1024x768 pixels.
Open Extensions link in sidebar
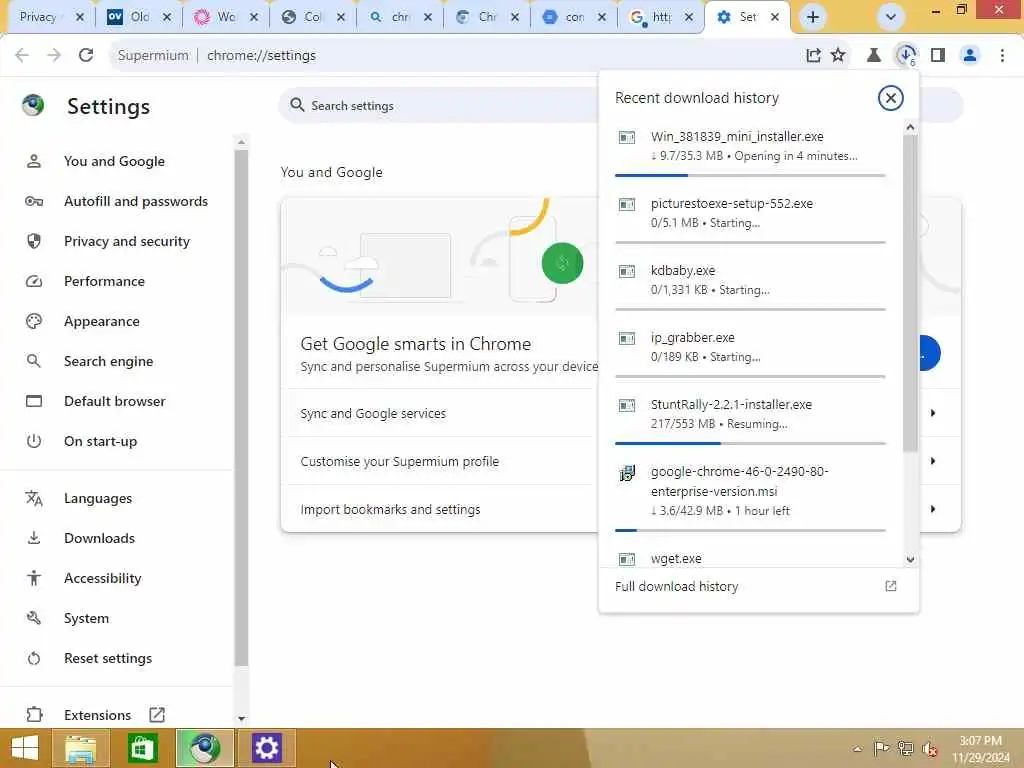click(x=97, y=715)
